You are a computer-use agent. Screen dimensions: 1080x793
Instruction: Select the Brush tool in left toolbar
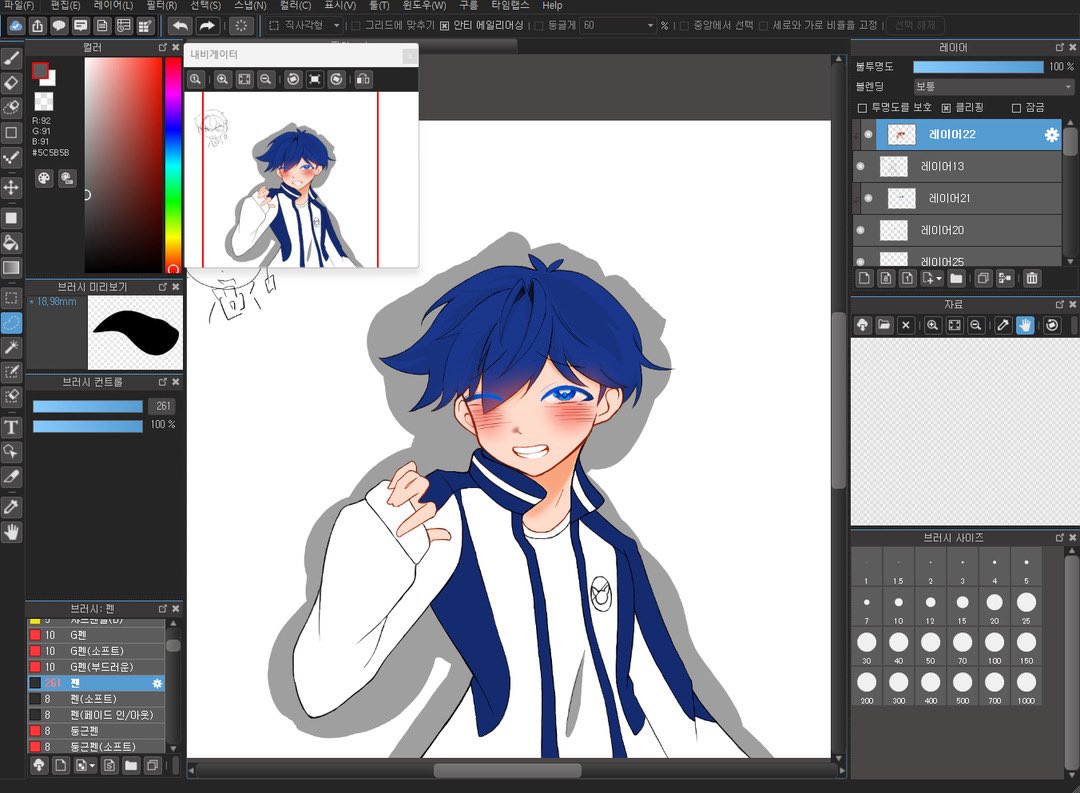[12, 58]
